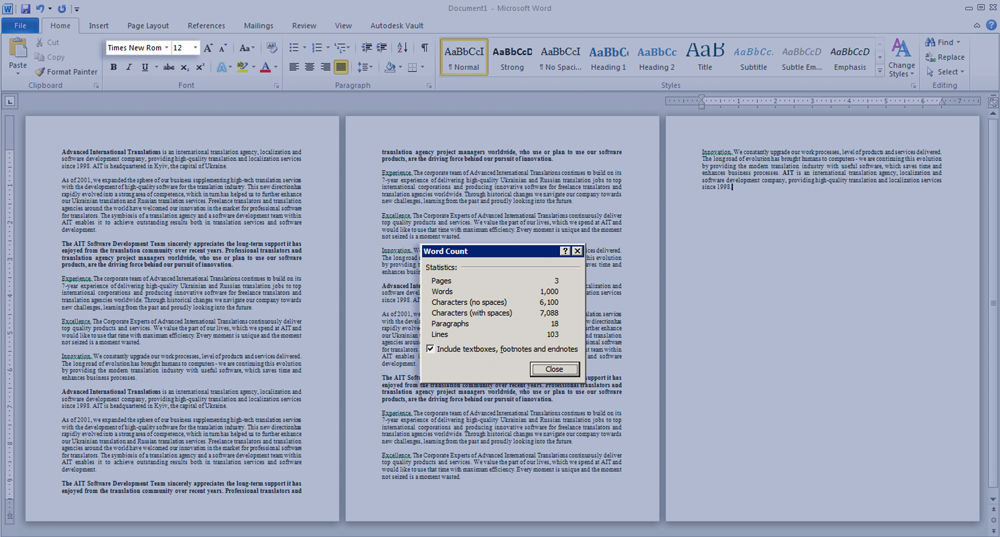
Task: Apply the red font color
Action: click(x=265, y=67)
